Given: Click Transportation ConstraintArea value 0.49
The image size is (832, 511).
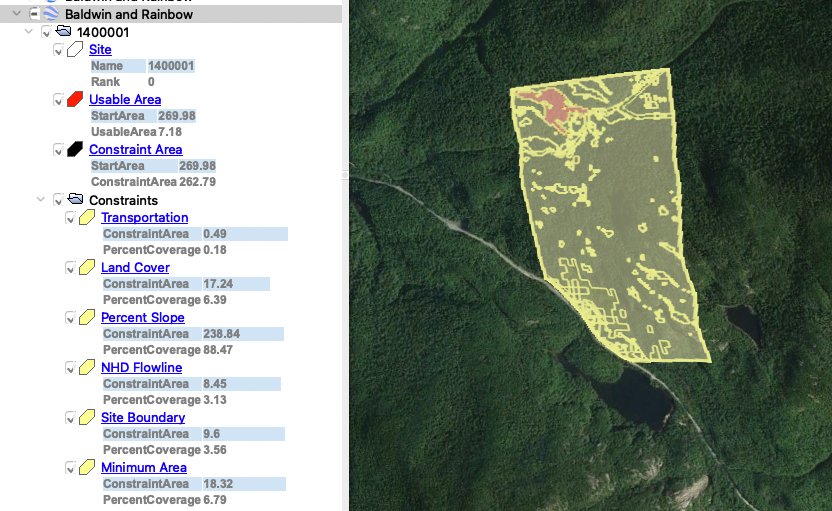Looking at the screenshot, I should [x=215, y=233].
